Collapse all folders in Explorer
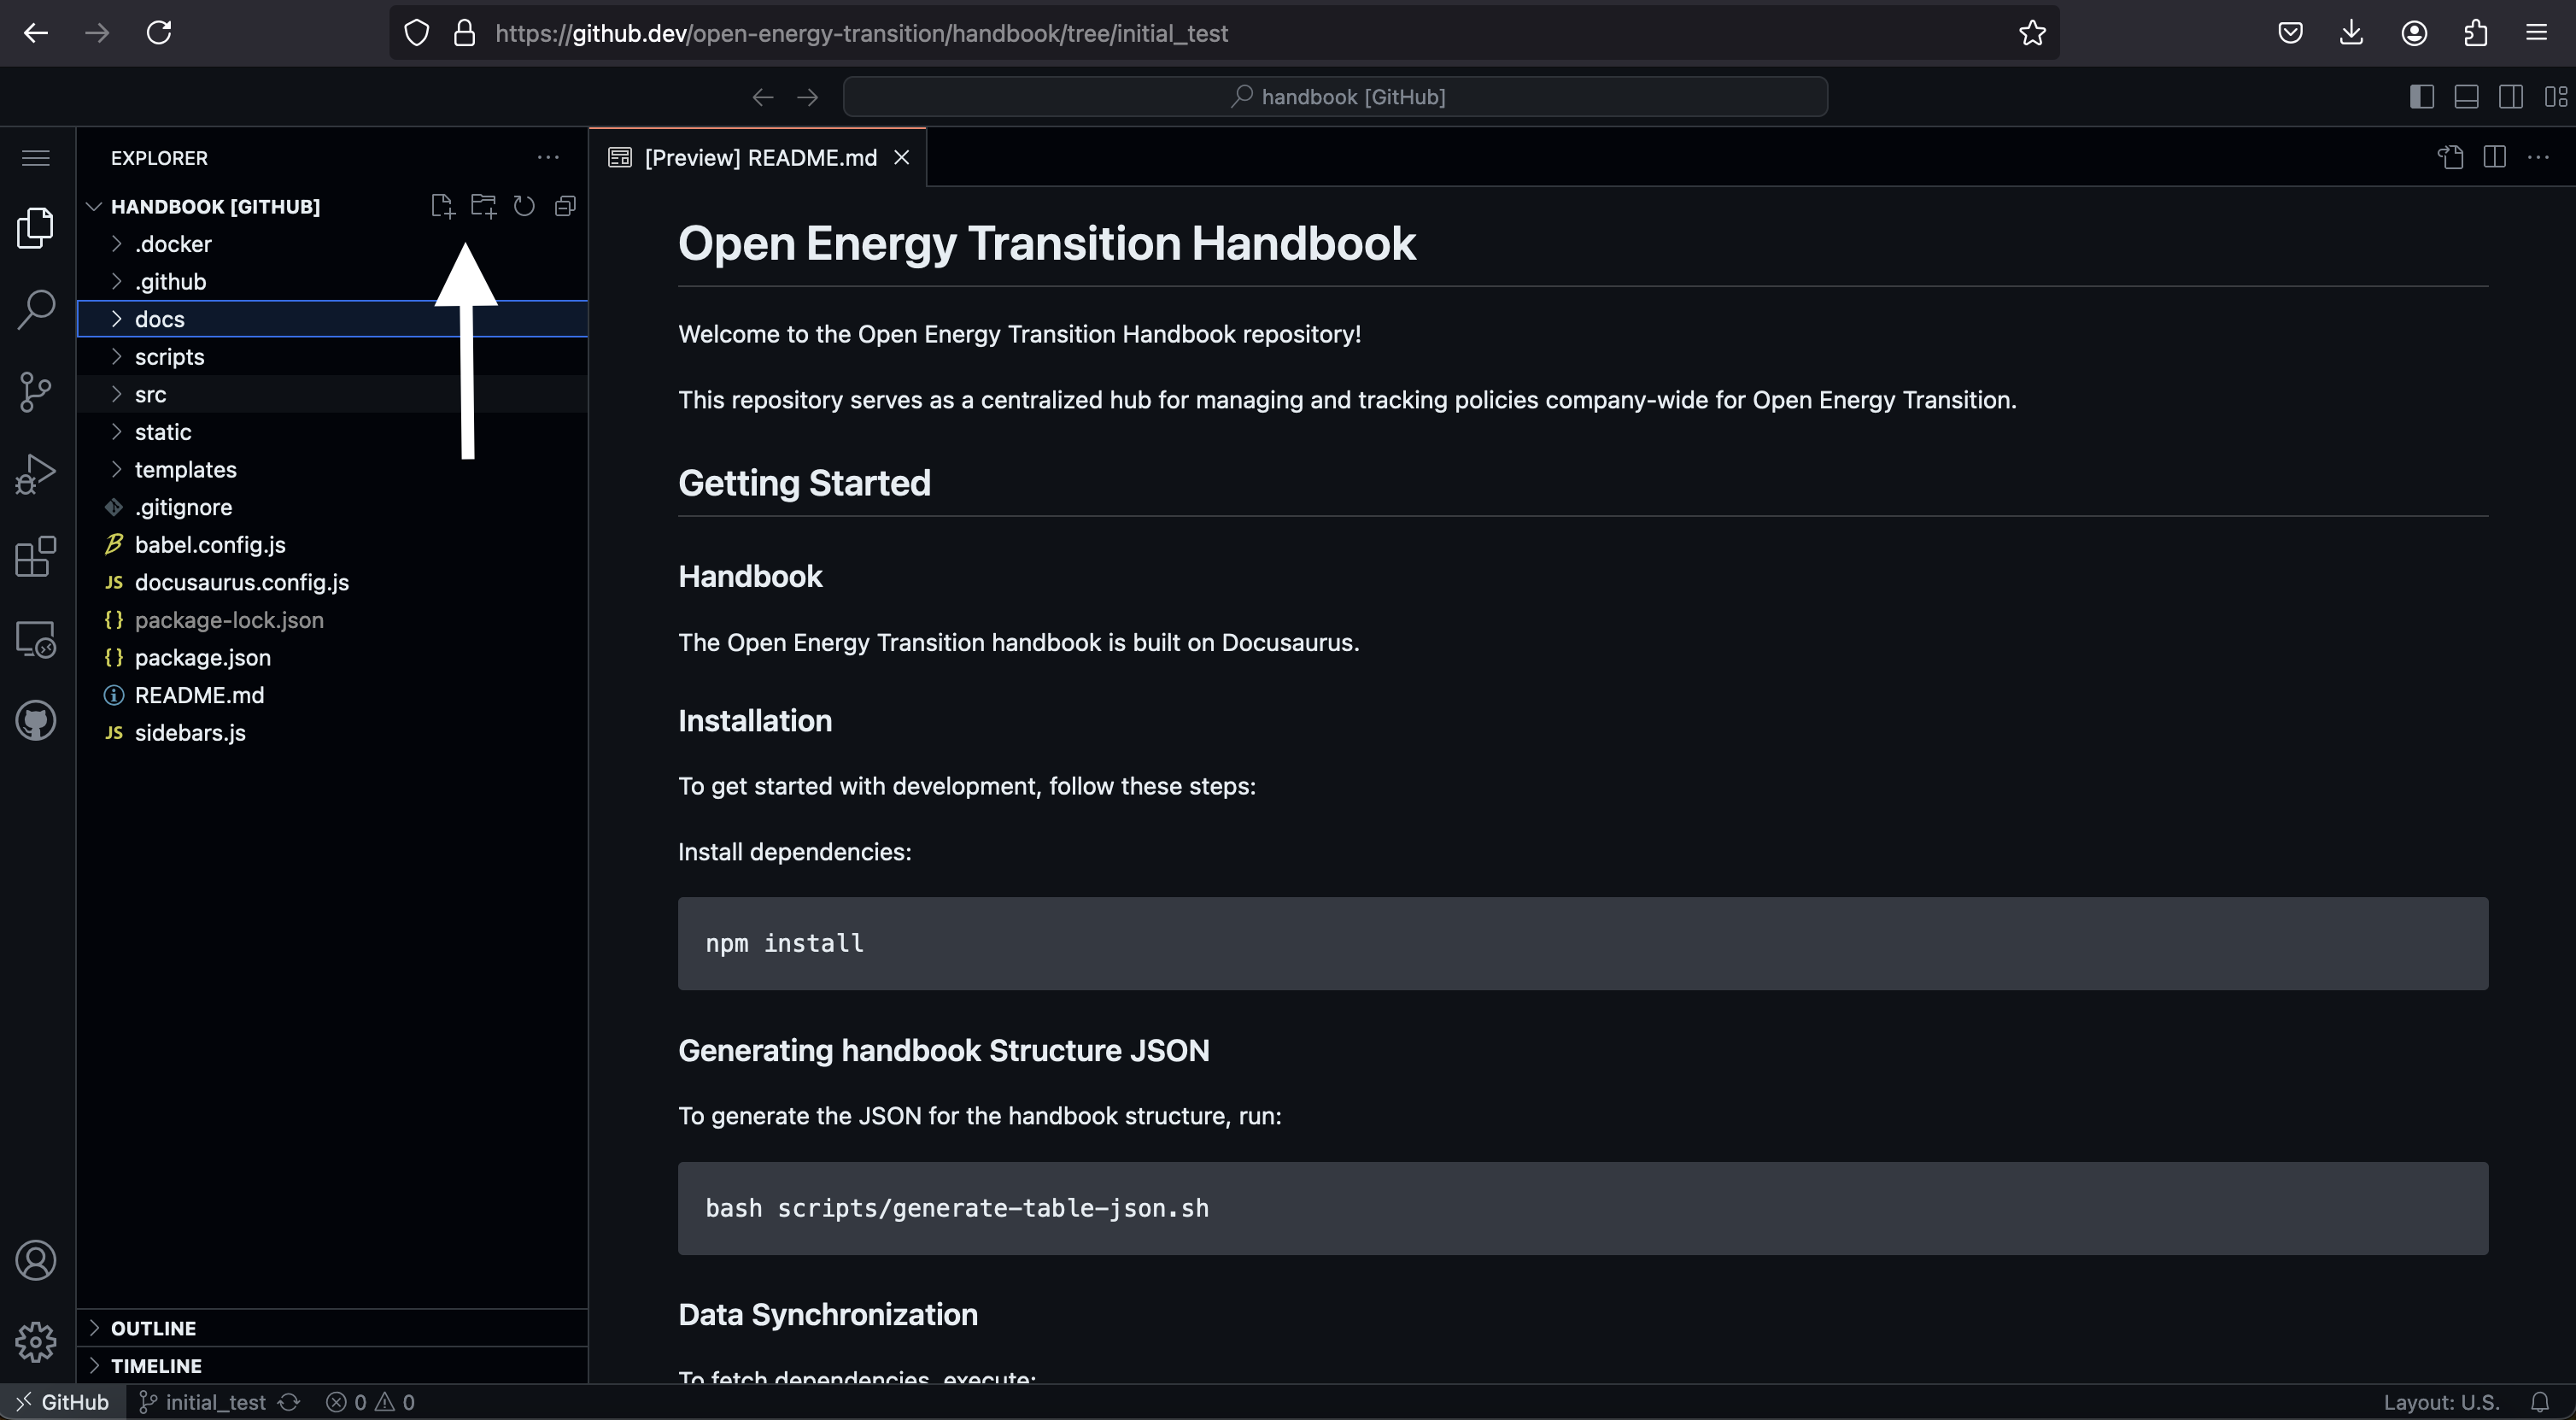 pos(565,206)
